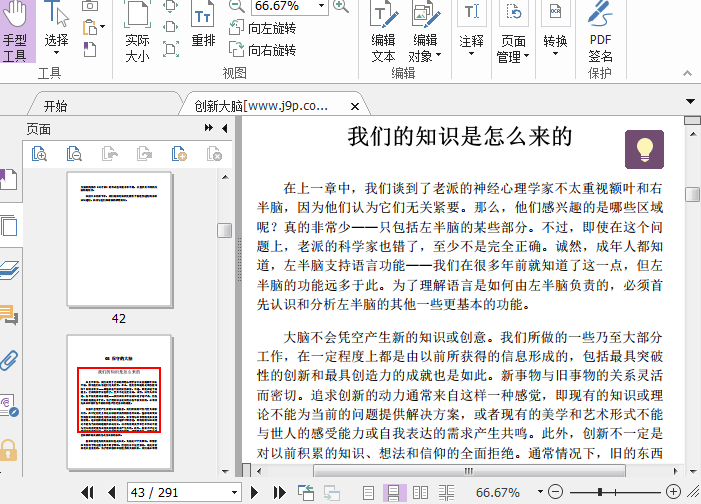701x504 pixels.
Task: Expand the Page Management (页面管理) menu
Action: [513, 31]
